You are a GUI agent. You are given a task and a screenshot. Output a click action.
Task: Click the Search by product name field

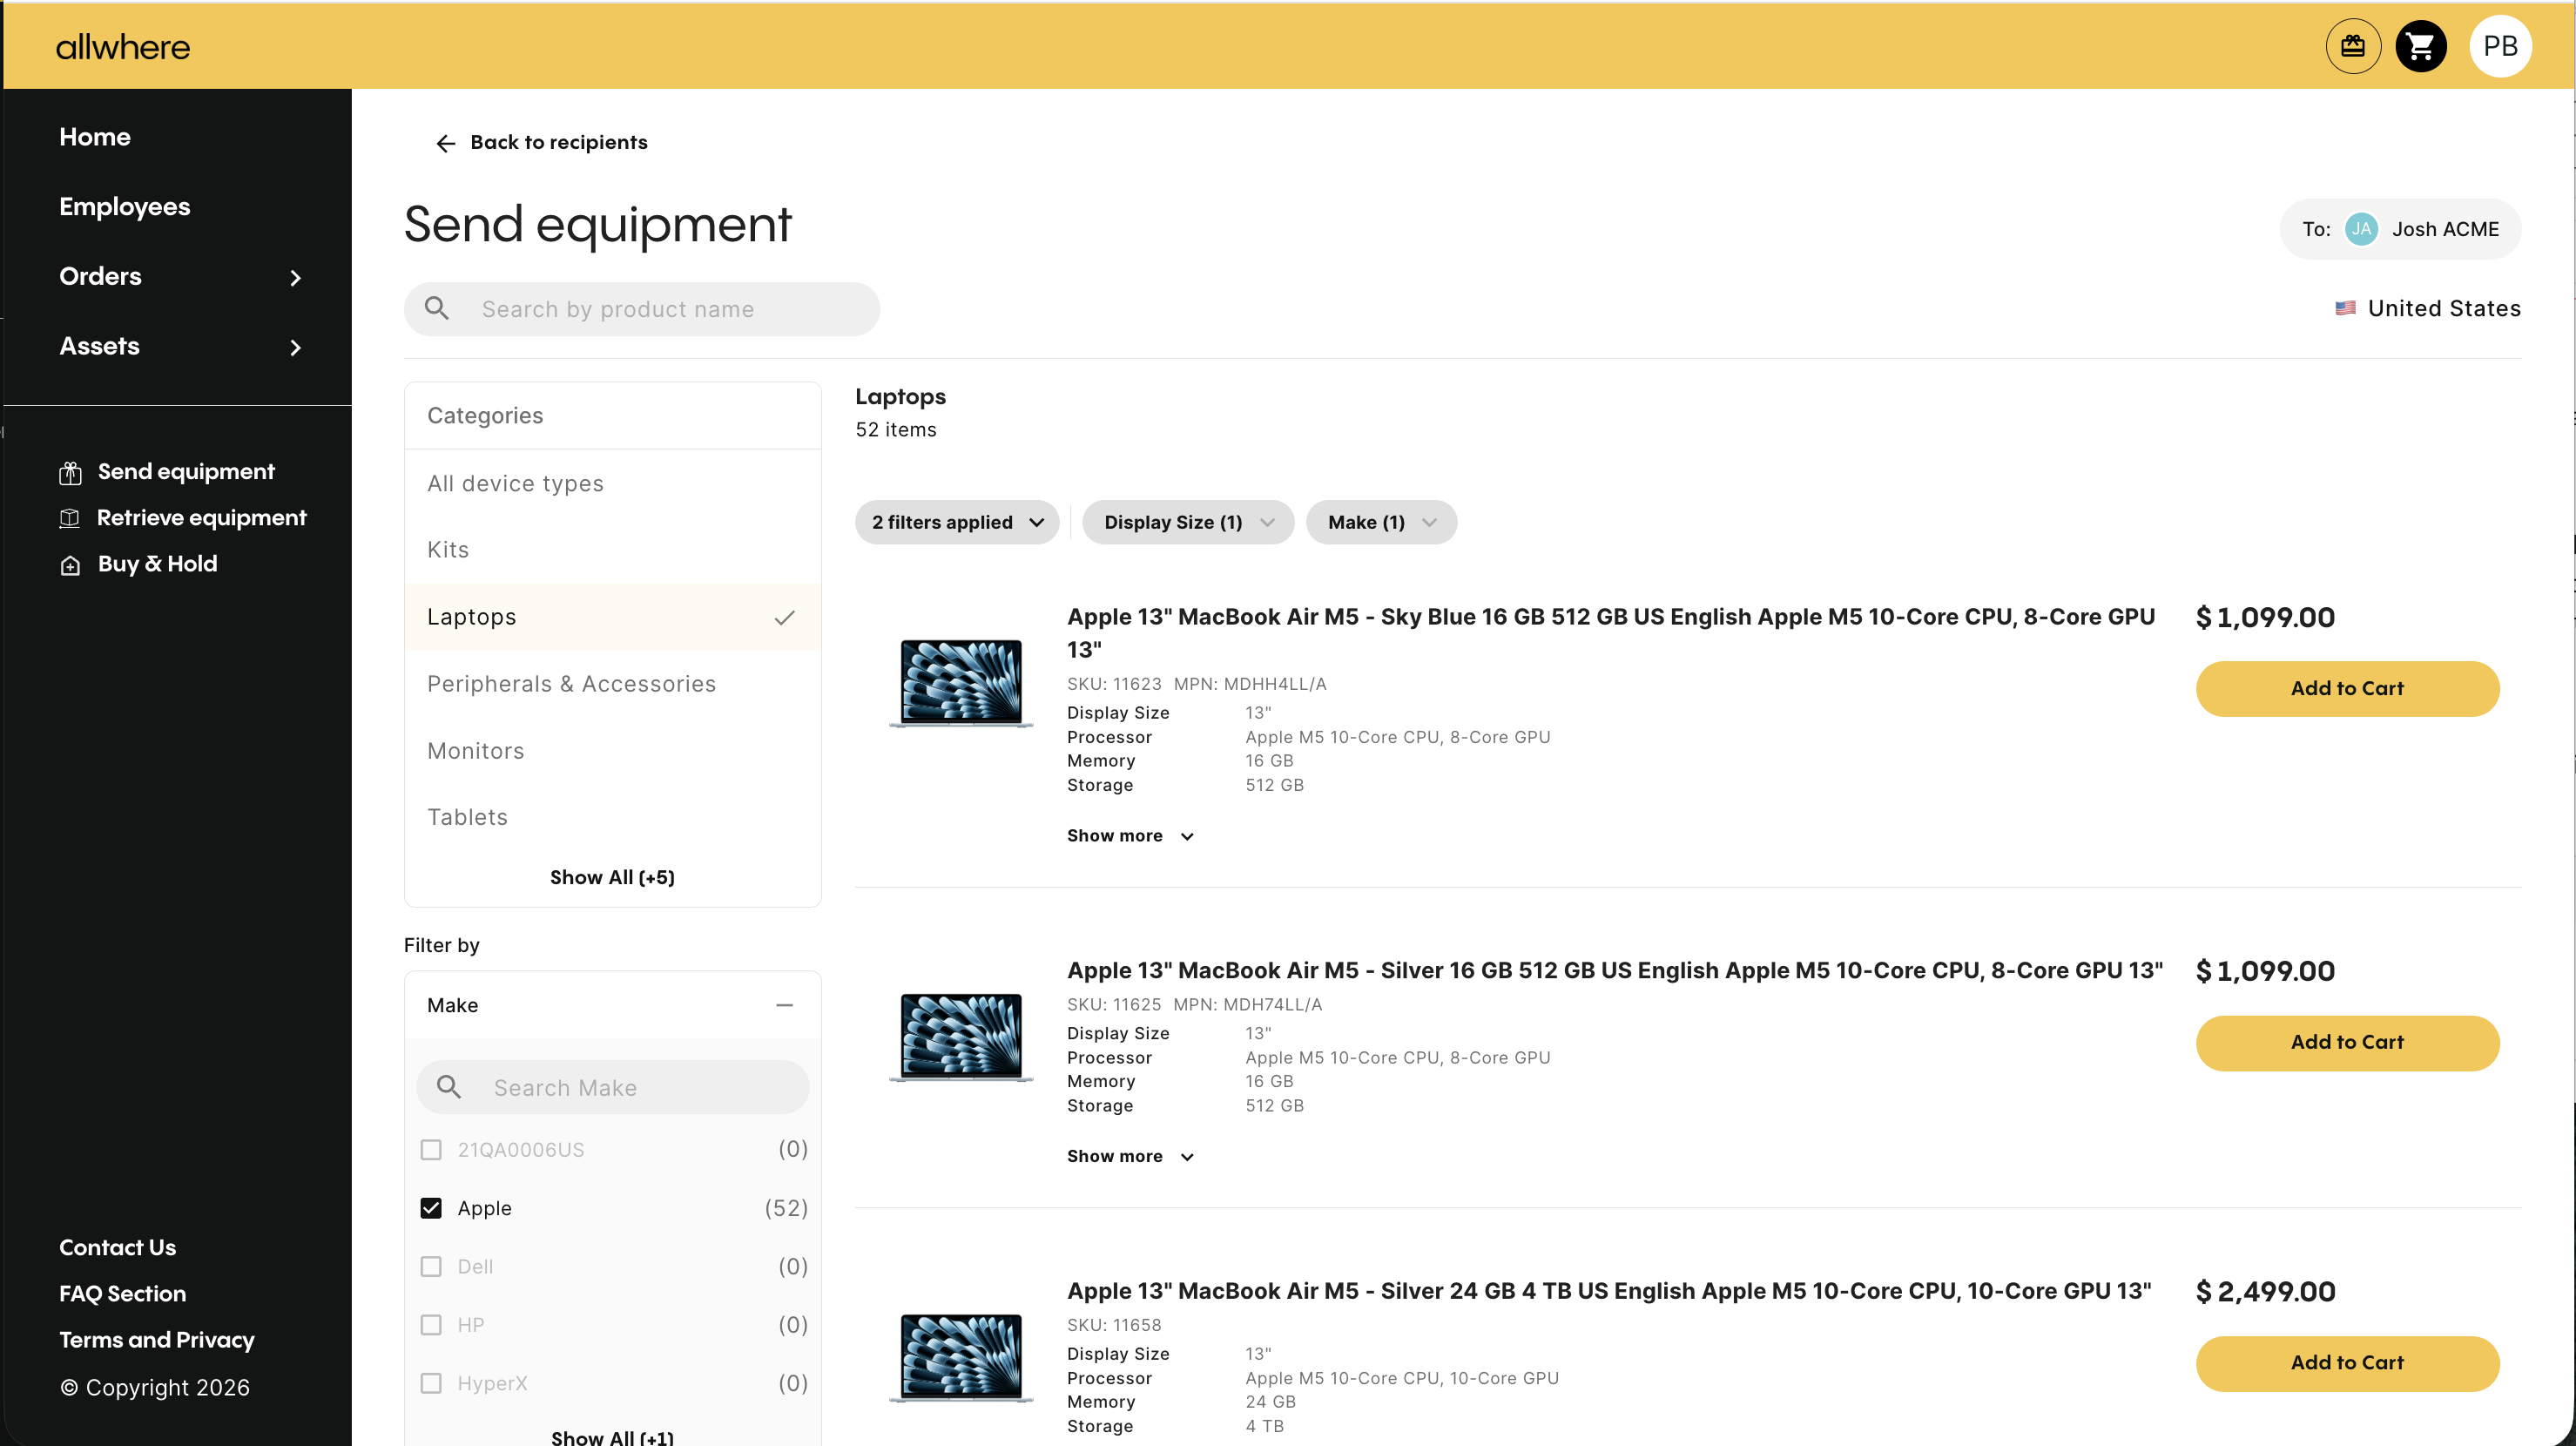point(642,309)
